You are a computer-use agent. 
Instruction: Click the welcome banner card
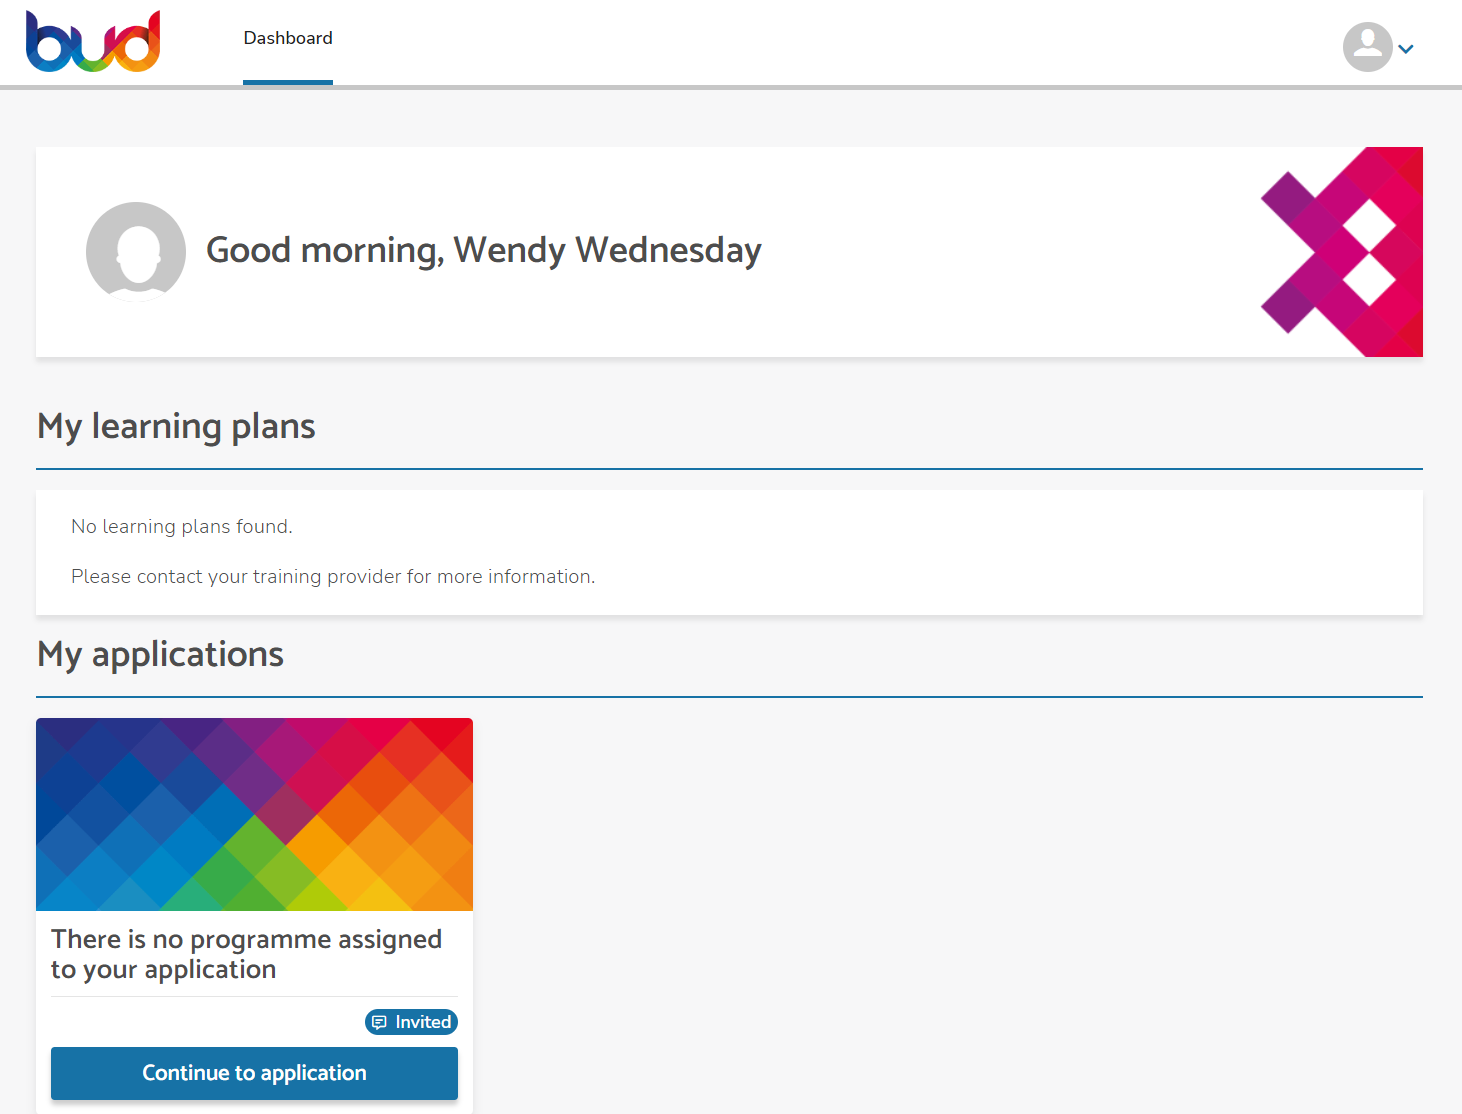pyautogui.click(x=729, y=252)
